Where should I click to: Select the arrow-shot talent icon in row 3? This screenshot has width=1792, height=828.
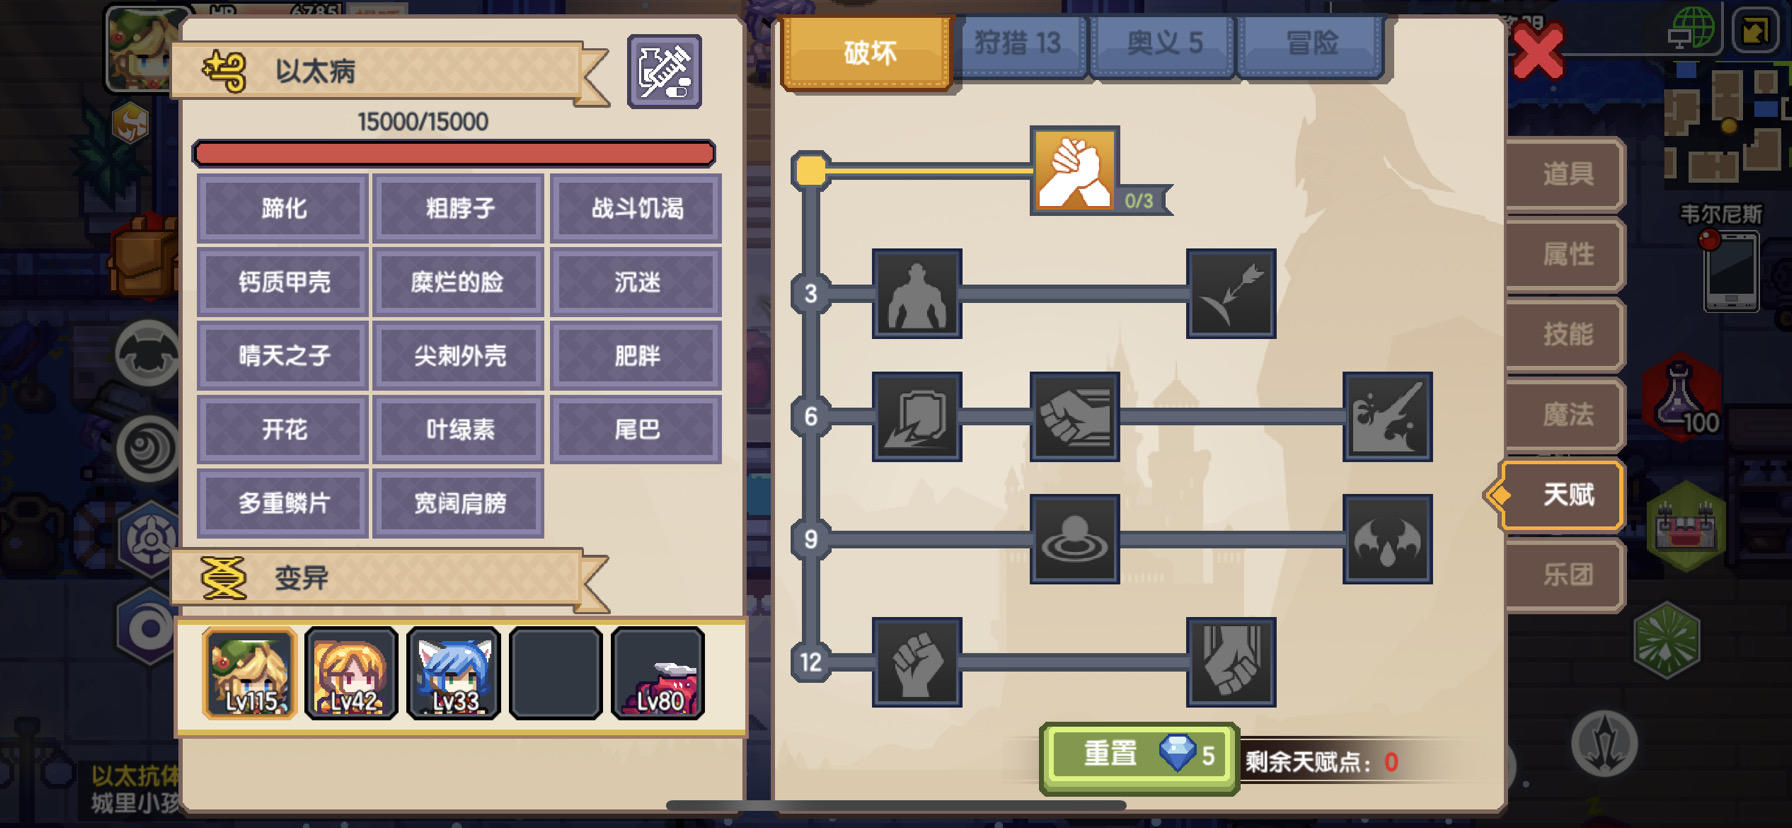coord(1231,294)
